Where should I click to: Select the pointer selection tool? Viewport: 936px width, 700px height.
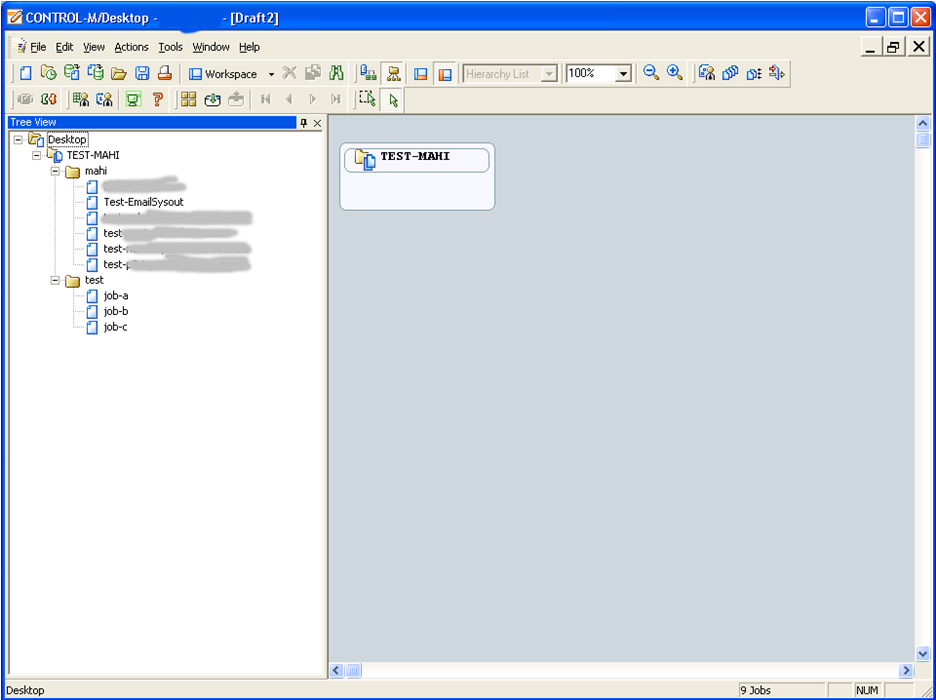(x=391, y=99)
